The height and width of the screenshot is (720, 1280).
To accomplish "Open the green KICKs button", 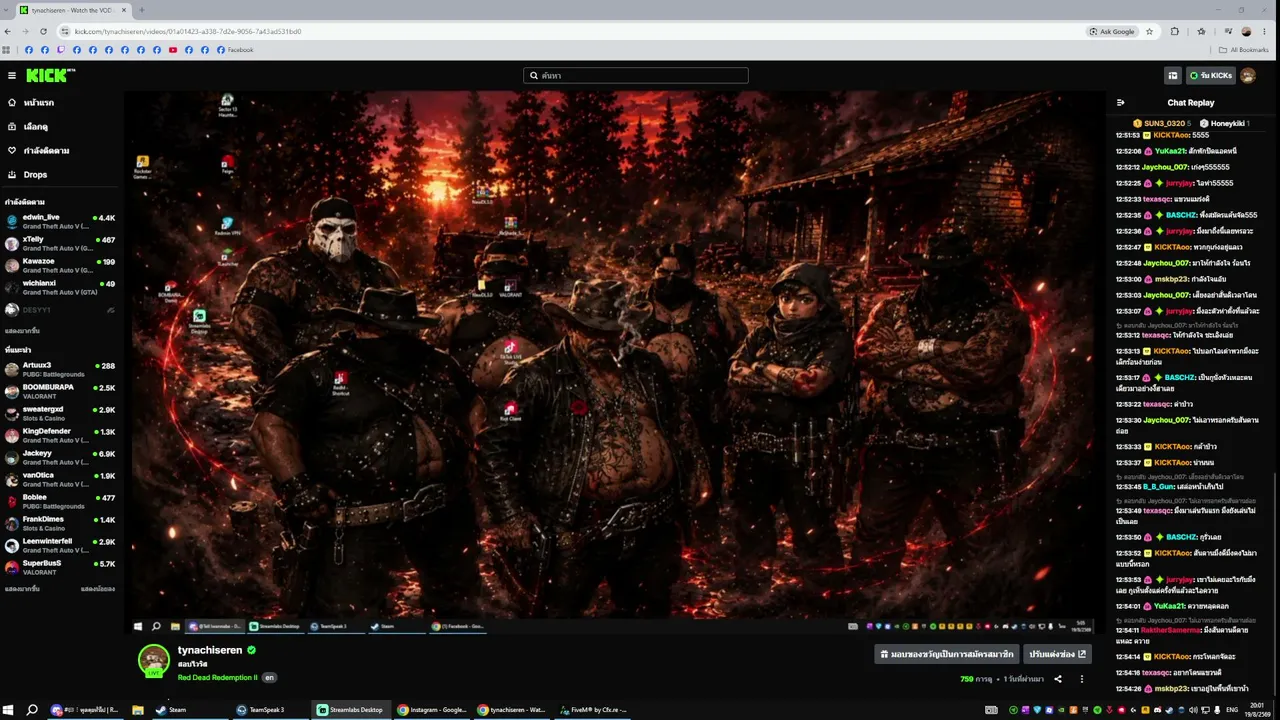I will (1210, 75).
